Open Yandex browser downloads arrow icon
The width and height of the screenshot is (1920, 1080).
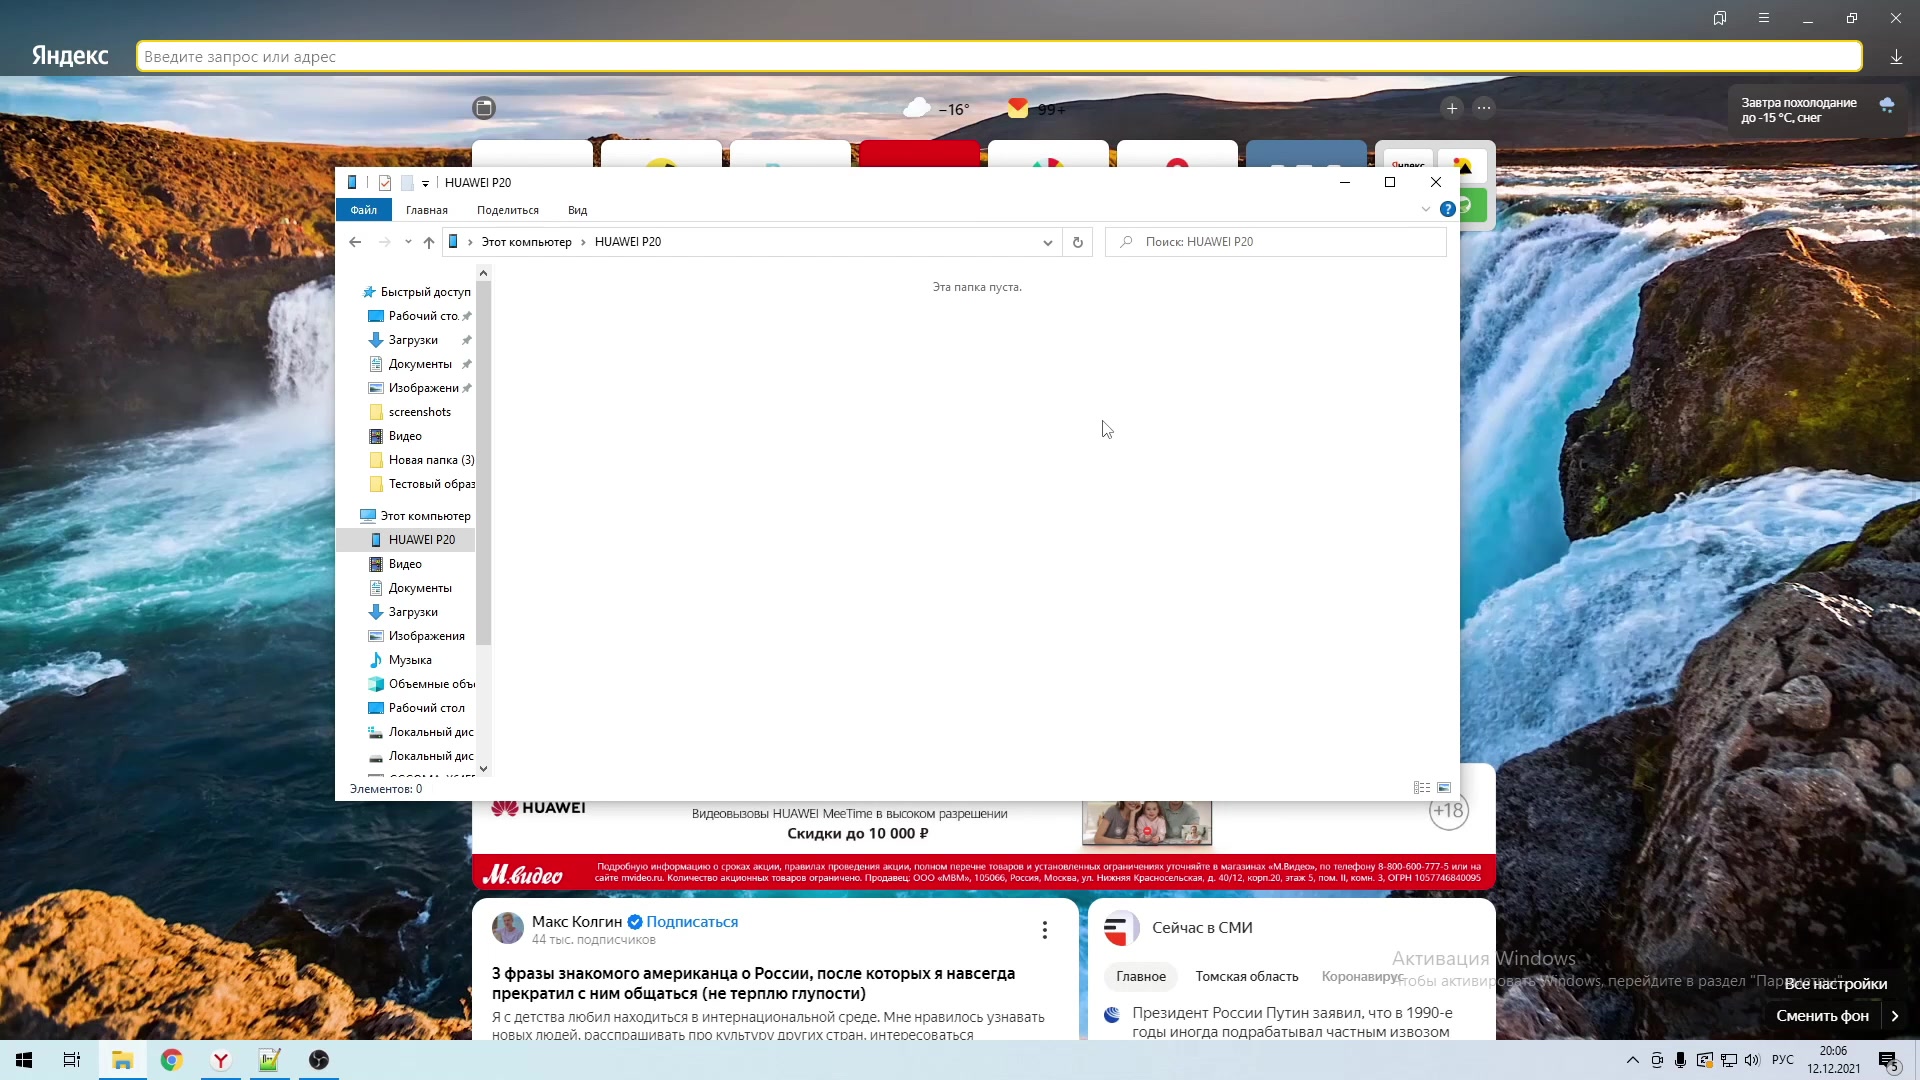(x=1896, y=57)
